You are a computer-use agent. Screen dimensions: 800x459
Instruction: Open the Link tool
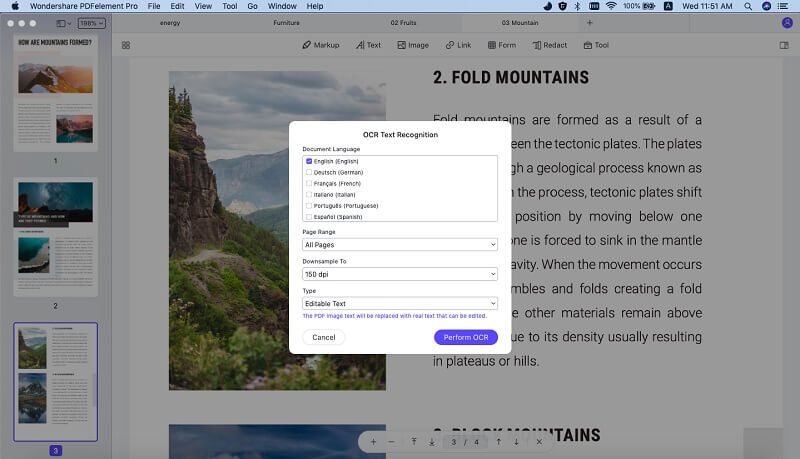point(458,45)
